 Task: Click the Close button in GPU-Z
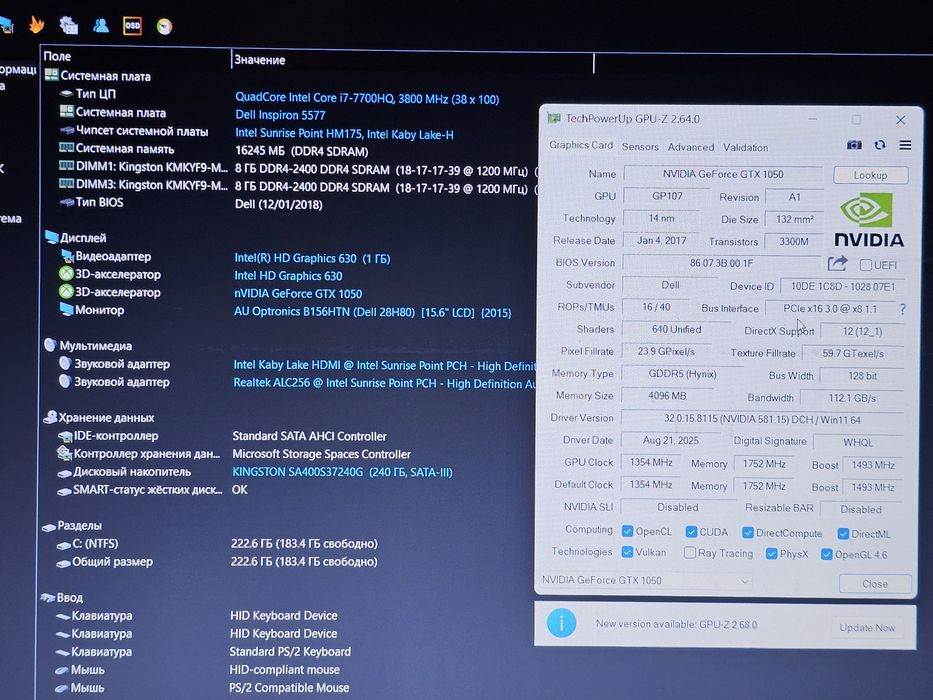tap(875, 584)
